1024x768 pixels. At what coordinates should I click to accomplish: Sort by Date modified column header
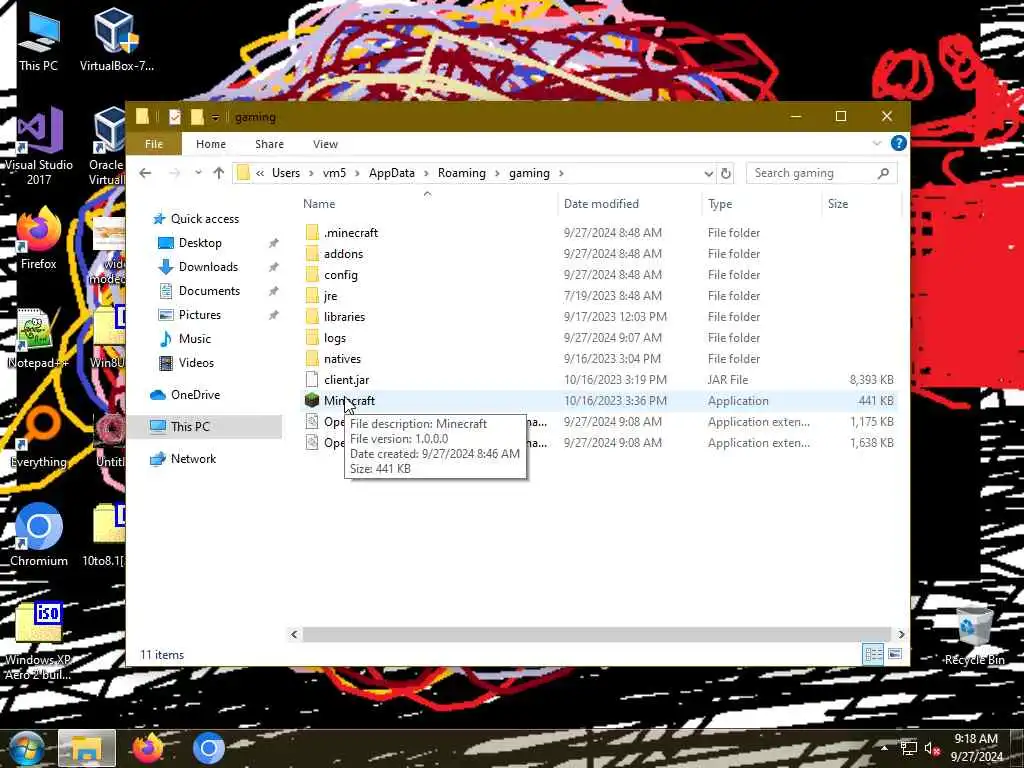click(630, 204)
